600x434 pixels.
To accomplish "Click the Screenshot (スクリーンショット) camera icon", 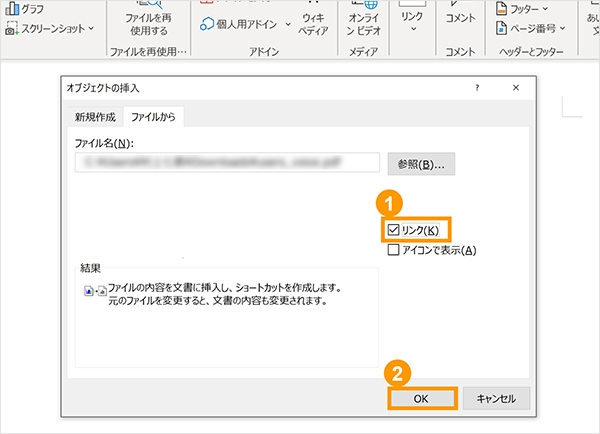I will (x=11, y=28).
